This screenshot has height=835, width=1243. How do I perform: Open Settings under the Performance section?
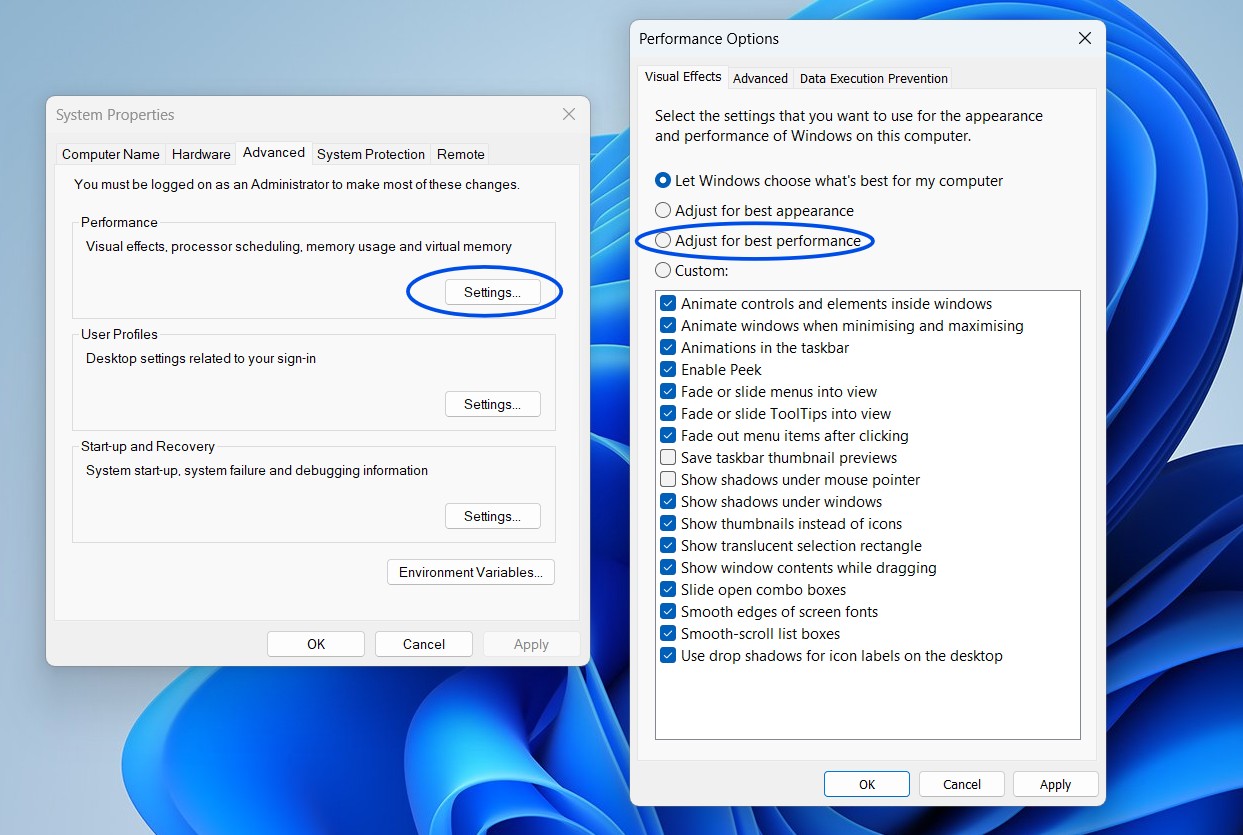[x=492, y=292]
